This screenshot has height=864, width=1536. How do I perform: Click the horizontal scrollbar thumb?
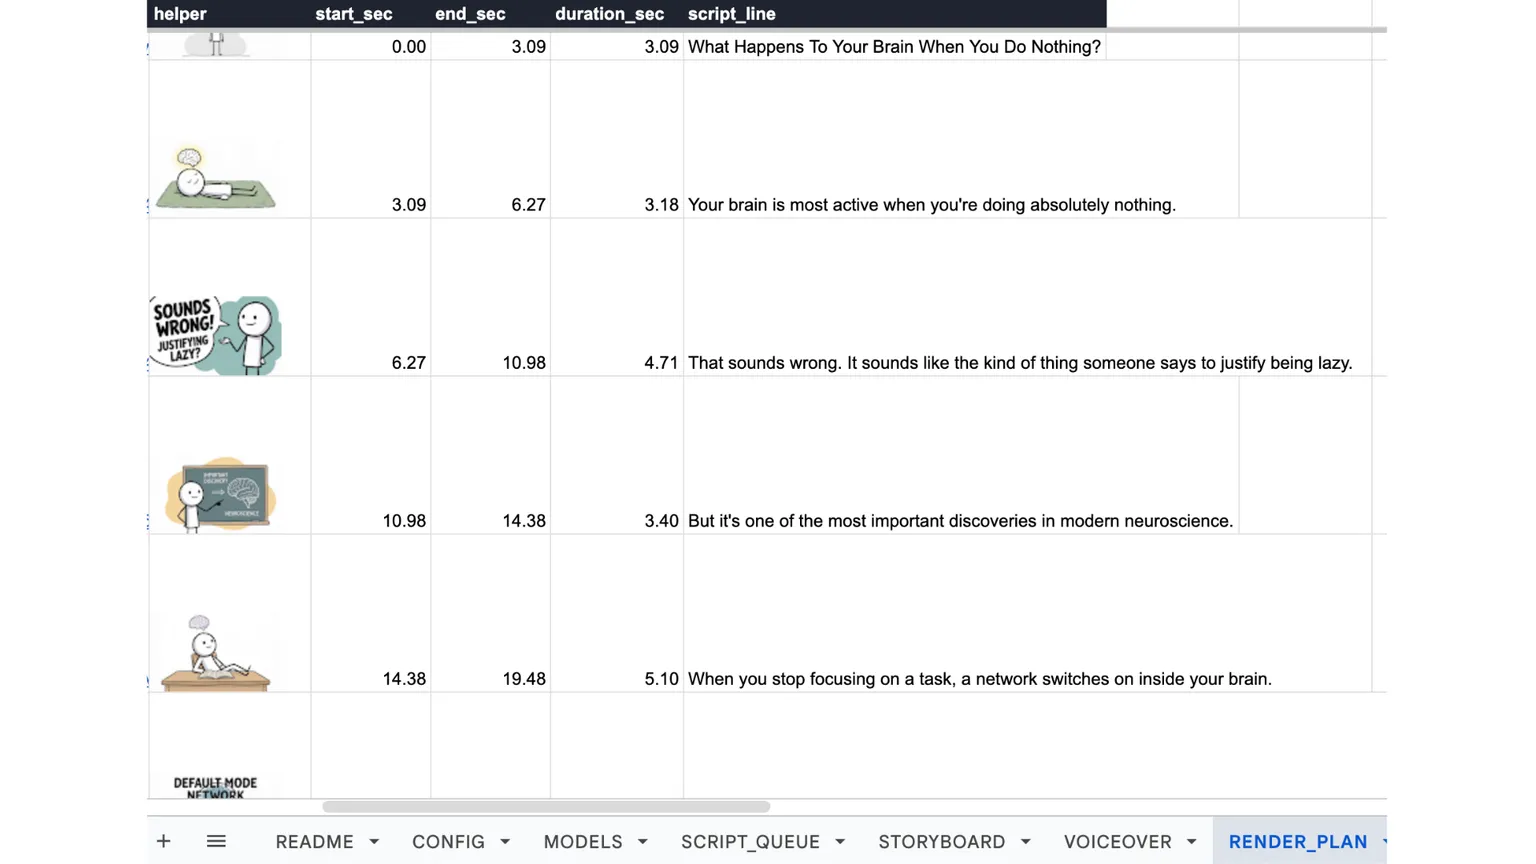point(546,806)
